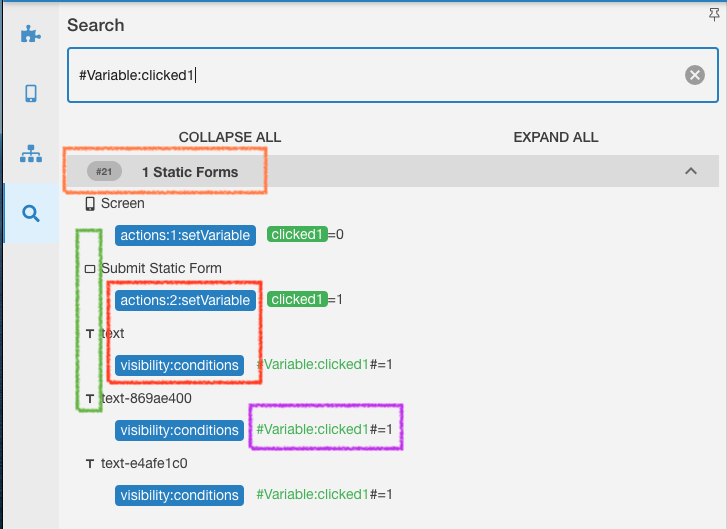Open actions:1:setVariable result tag

click(185, 235)
